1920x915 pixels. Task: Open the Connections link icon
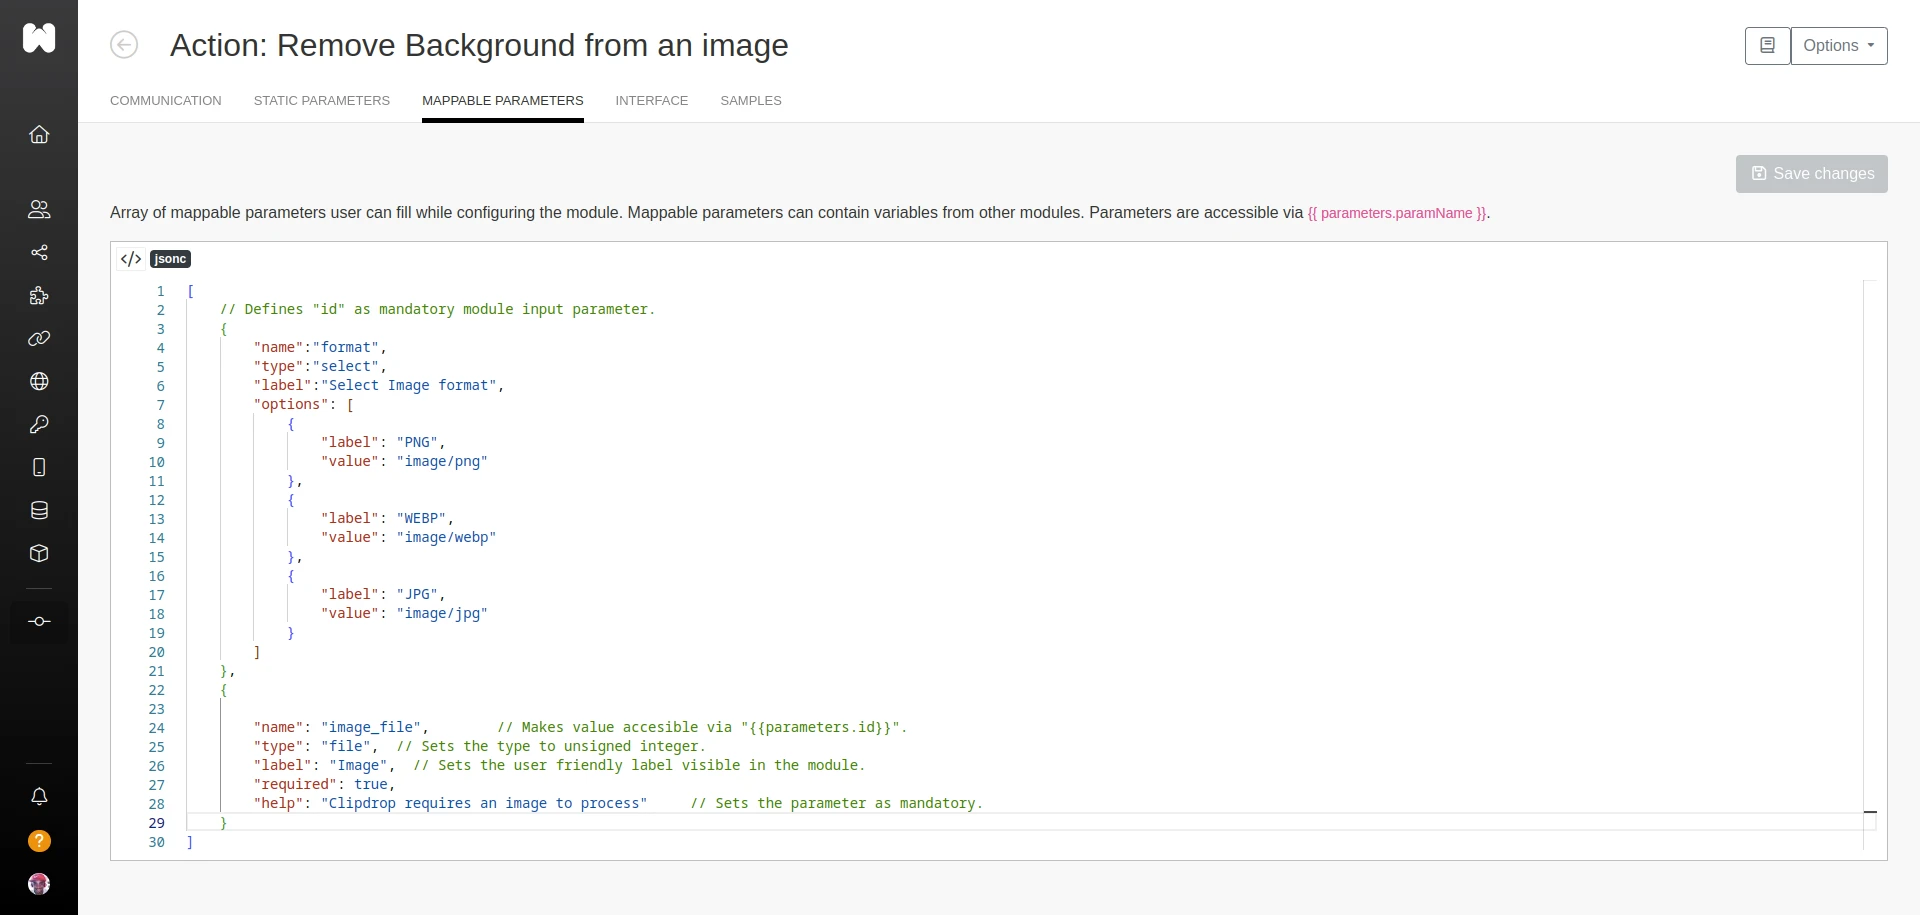point(39,339)
